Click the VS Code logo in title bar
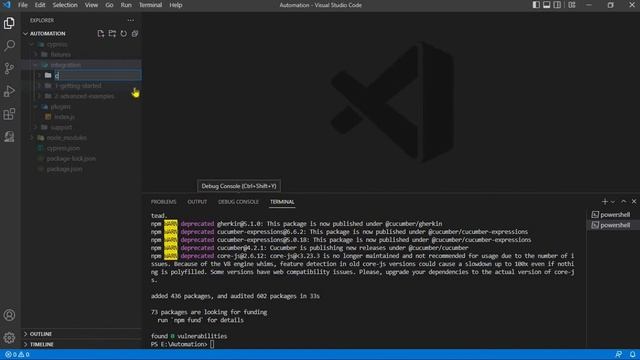The image size is (640, 360). (x=7, y=5)
